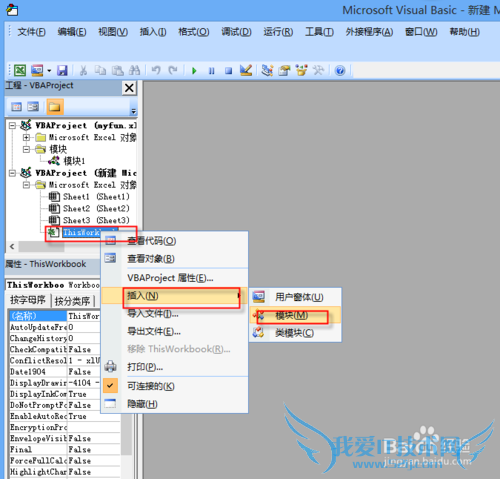Click the Insert UserForm toolbar icon
Image resolution: width=500 pixels, height=479 pixels.
[x=37, y=70]
